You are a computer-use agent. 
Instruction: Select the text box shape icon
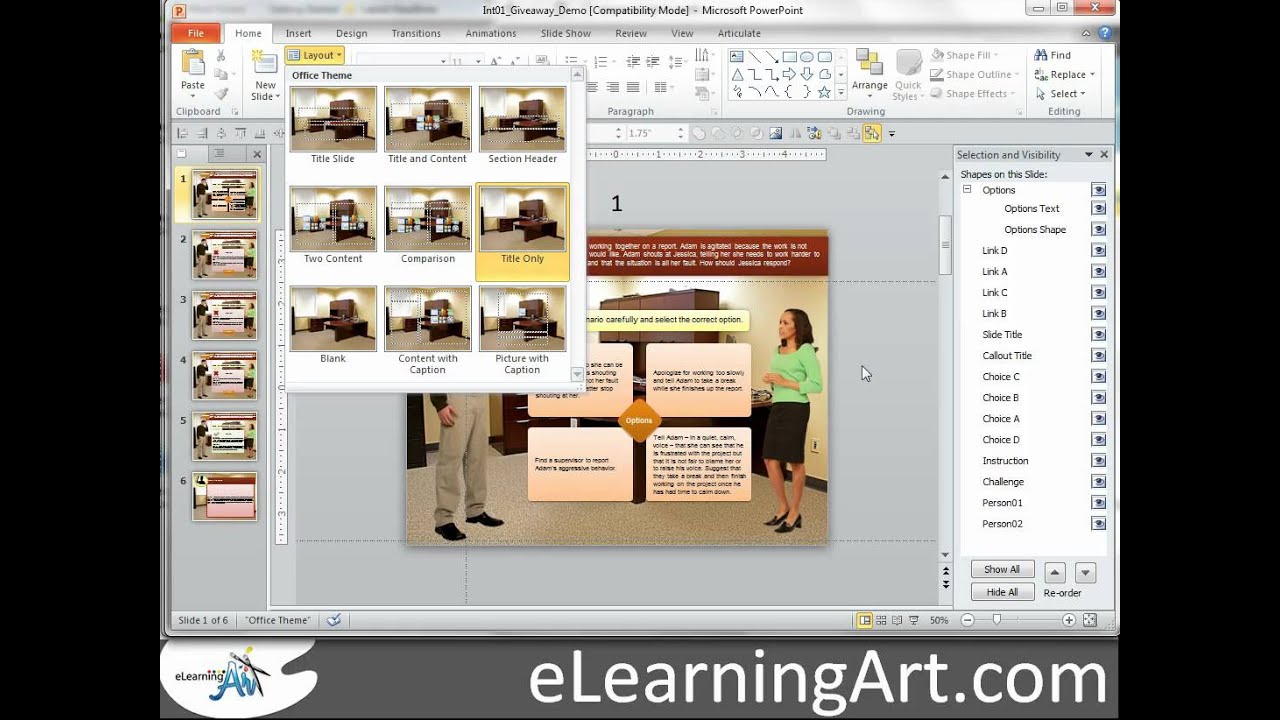point(737,57)
